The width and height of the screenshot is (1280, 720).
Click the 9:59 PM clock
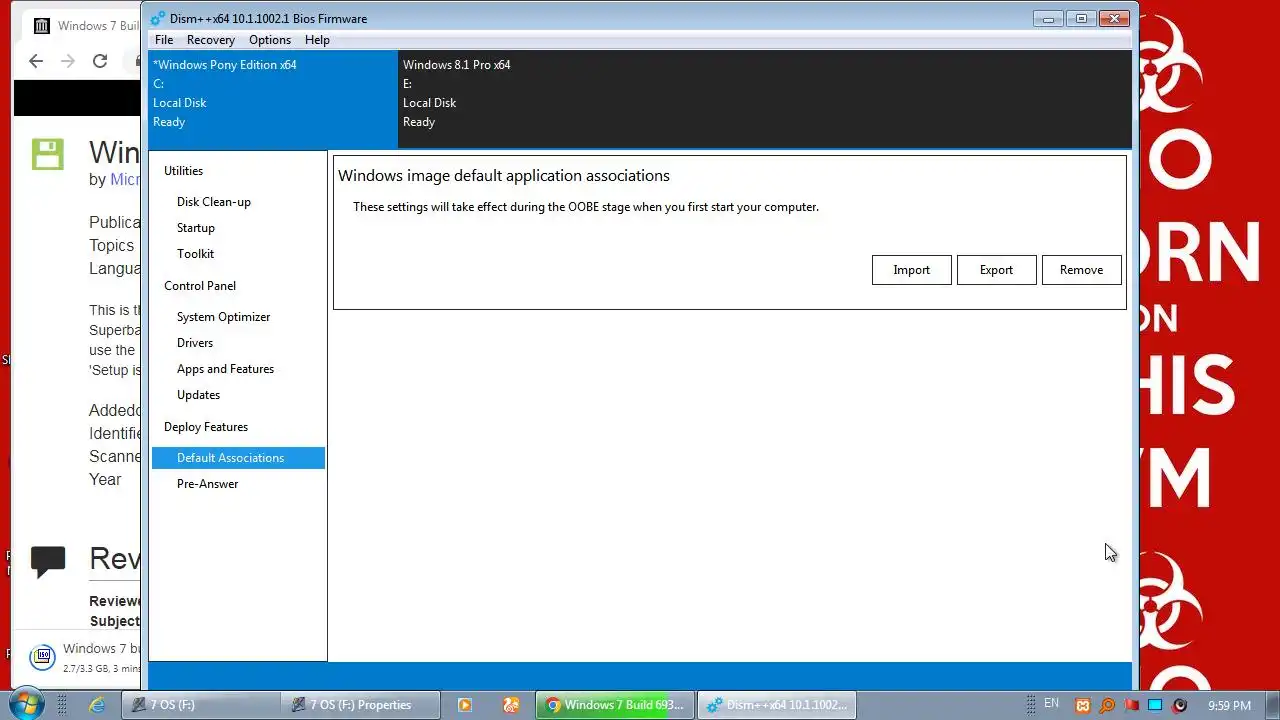[1229, 705]
